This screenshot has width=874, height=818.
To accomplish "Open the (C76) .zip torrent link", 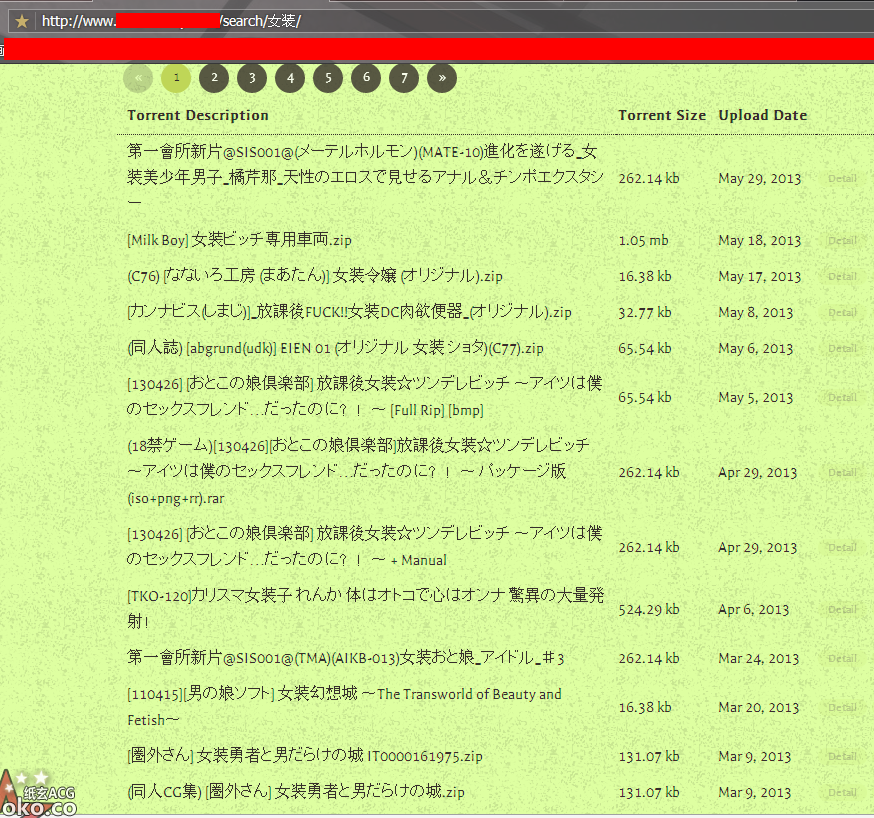I will pos(315,276).
